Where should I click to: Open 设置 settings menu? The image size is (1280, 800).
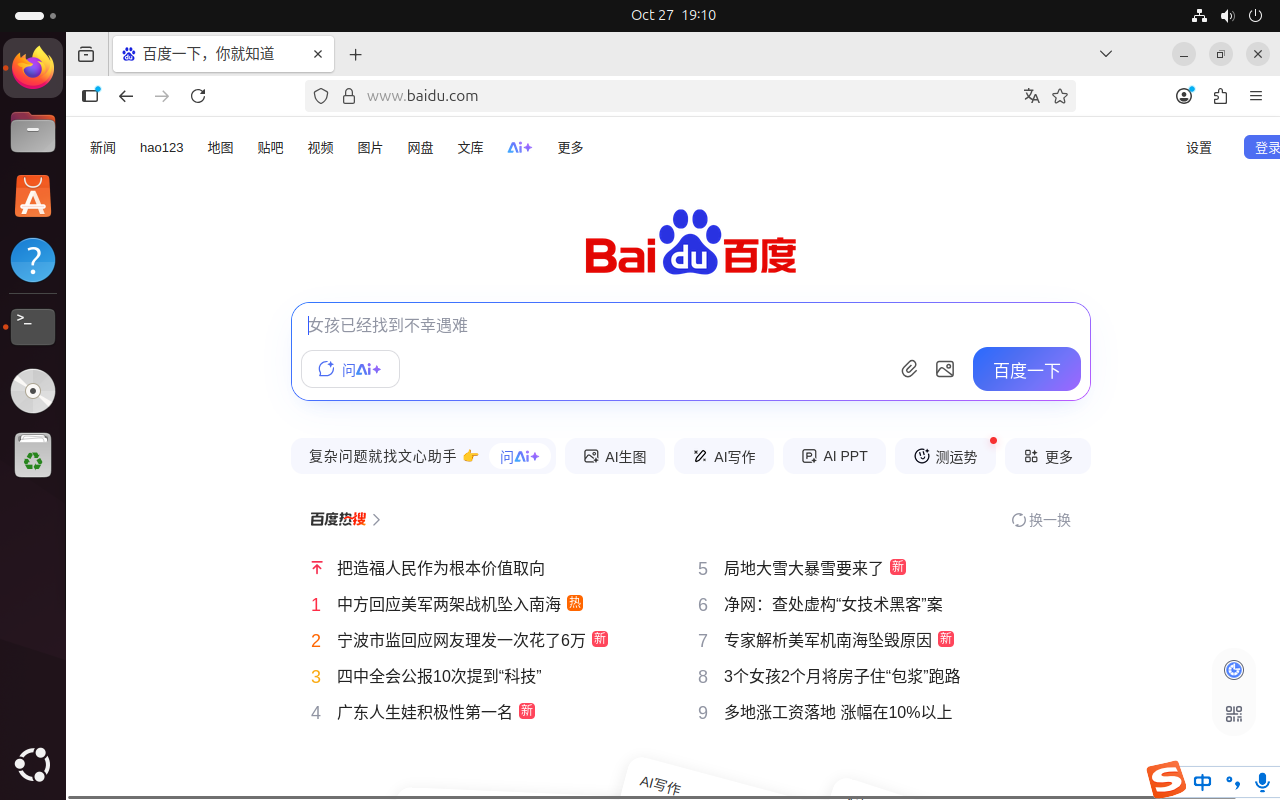click(1199, 148)
